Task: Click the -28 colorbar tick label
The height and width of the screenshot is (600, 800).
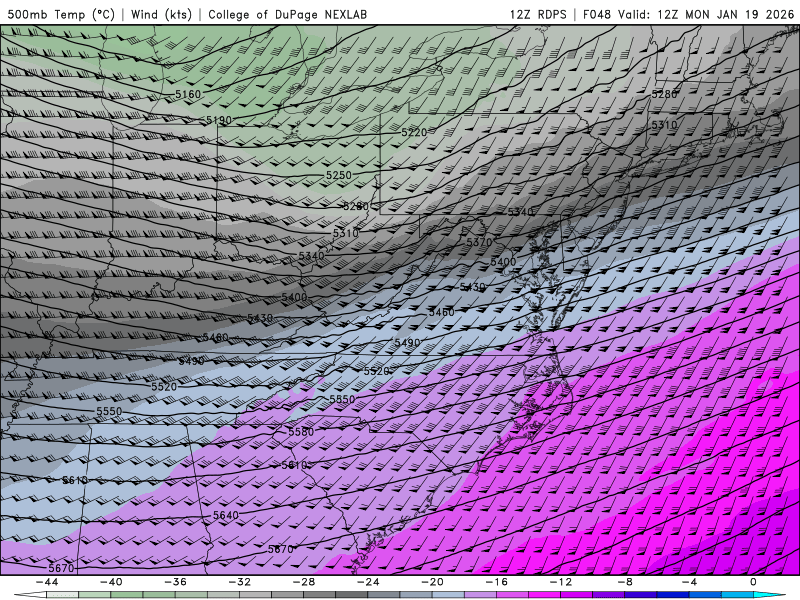Action: (304, 582)
